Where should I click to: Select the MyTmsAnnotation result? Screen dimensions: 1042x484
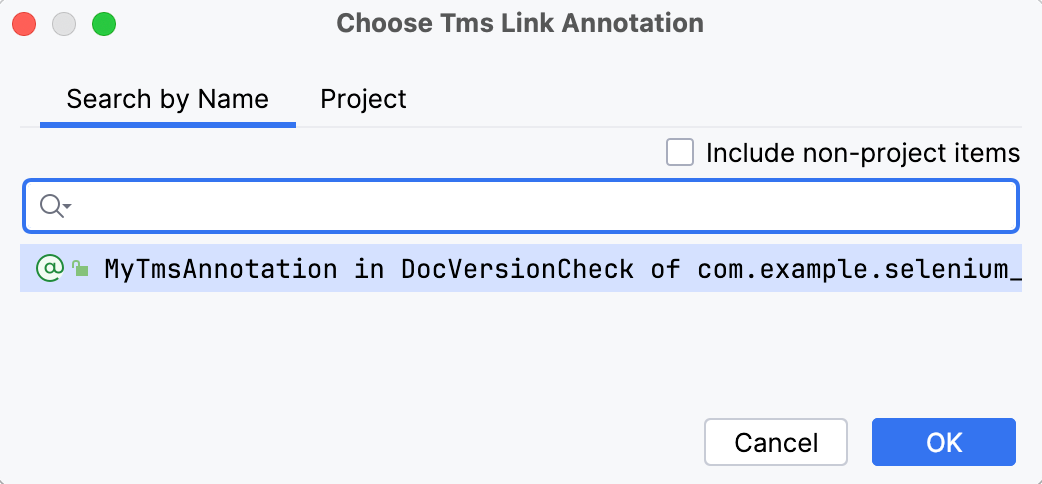[220, 269]
